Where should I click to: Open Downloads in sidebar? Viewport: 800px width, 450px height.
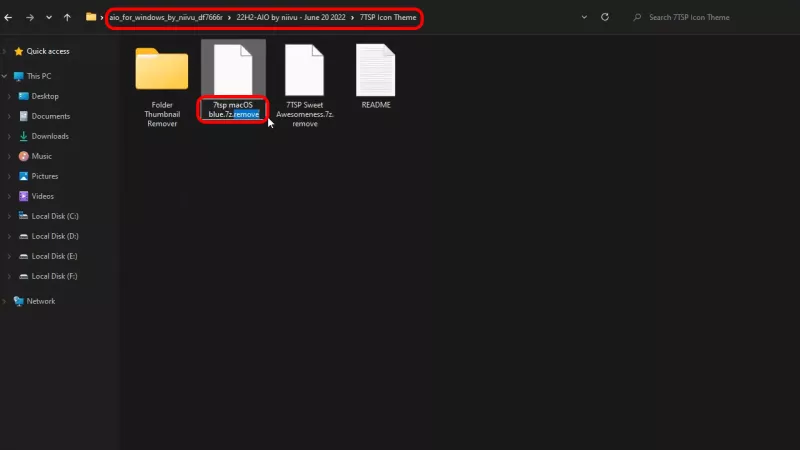tap(50, 136)
